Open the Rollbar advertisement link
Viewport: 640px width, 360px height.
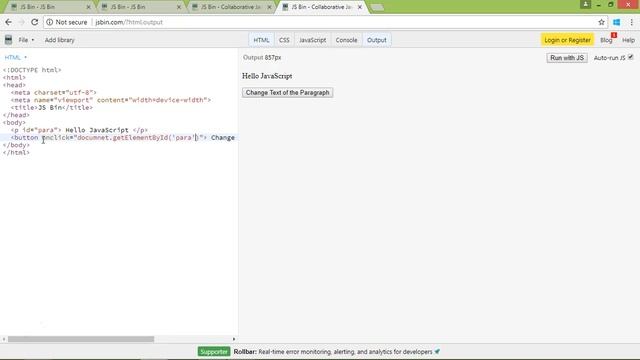tap(333, 351)
